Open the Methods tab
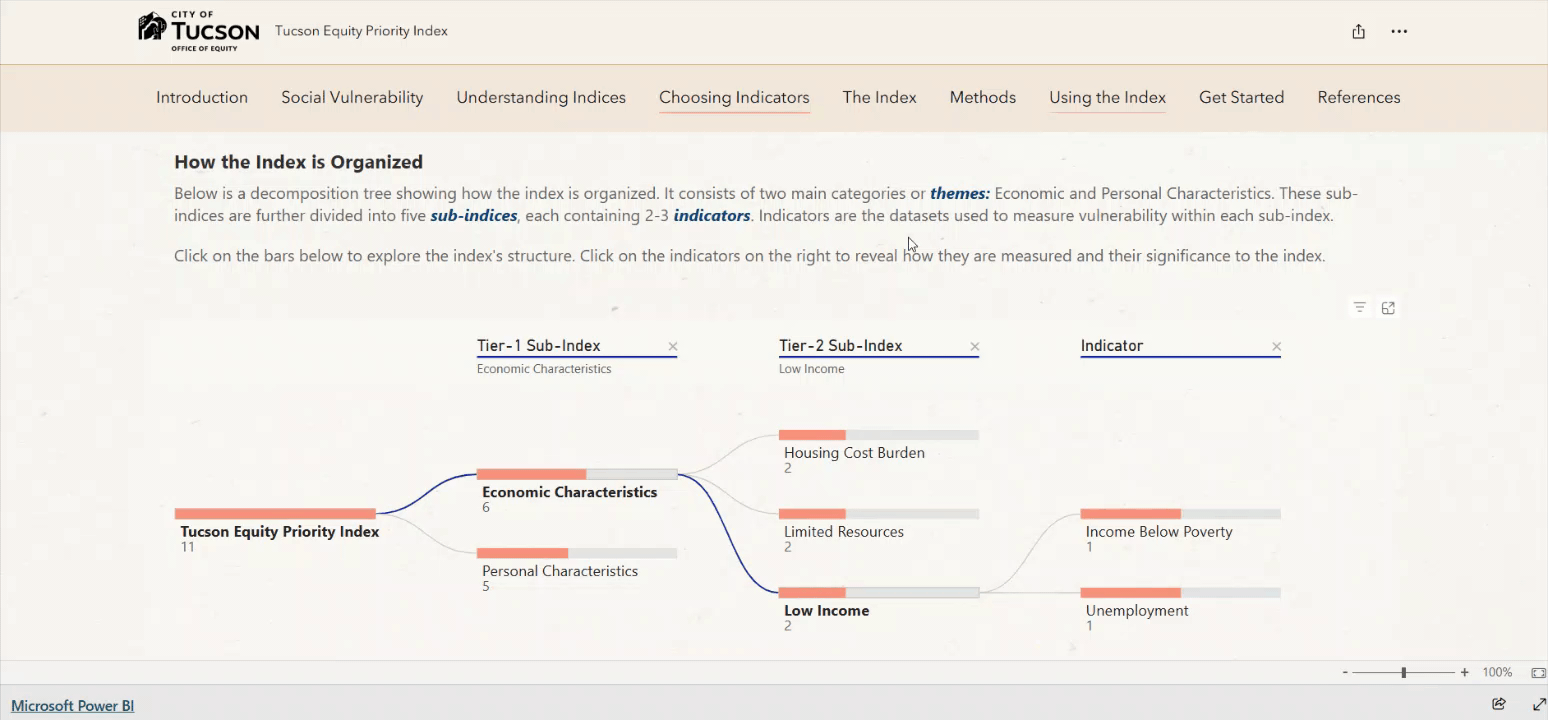Viewport: 1548px width, 720px height. click(x=982, y=97)
